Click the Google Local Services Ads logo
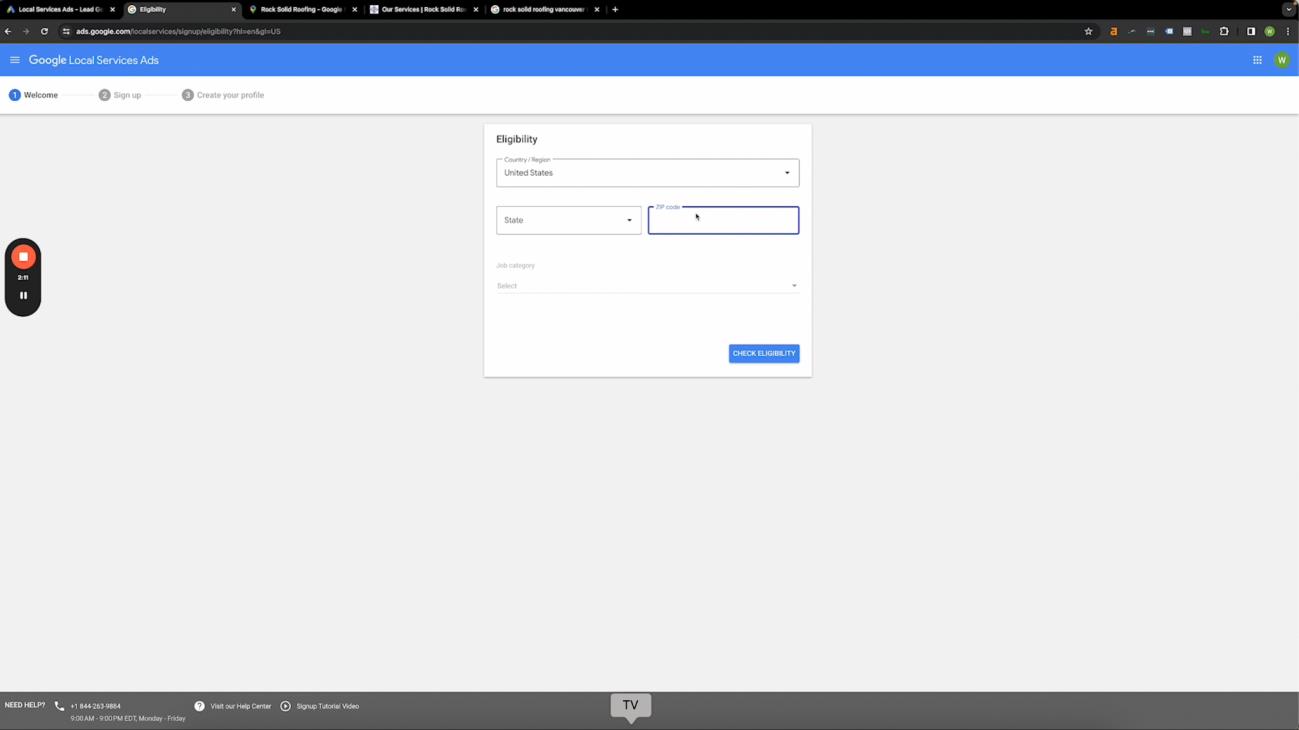The image size is (1299, 730). tap(94, 60)
